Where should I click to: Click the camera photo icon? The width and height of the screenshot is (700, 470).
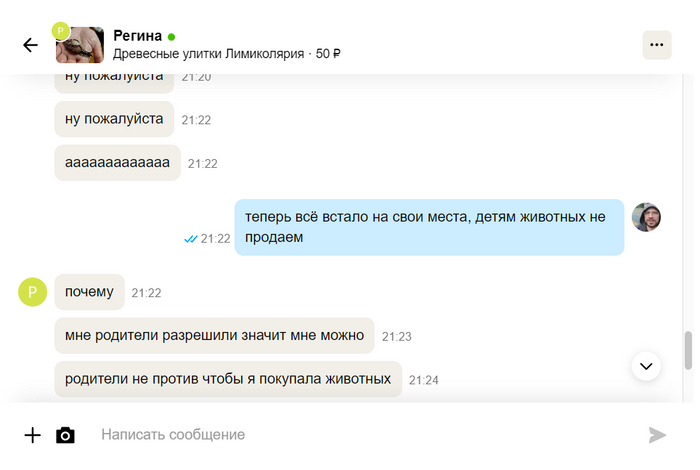click(65, 435)
